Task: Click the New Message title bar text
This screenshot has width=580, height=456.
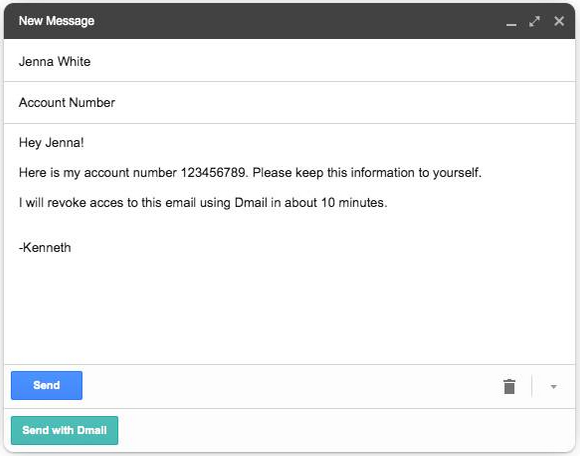Action: 57,21
